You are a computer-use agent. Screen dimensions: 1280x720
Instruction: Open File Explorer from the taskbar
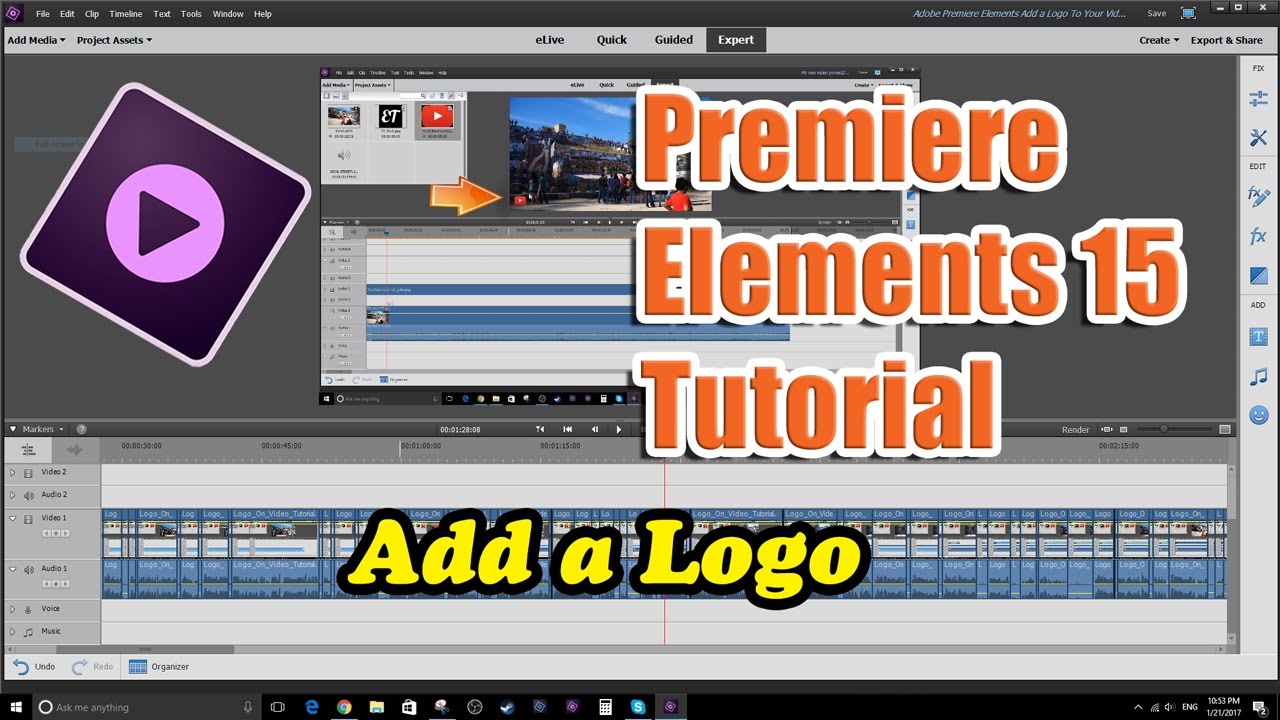375,707
